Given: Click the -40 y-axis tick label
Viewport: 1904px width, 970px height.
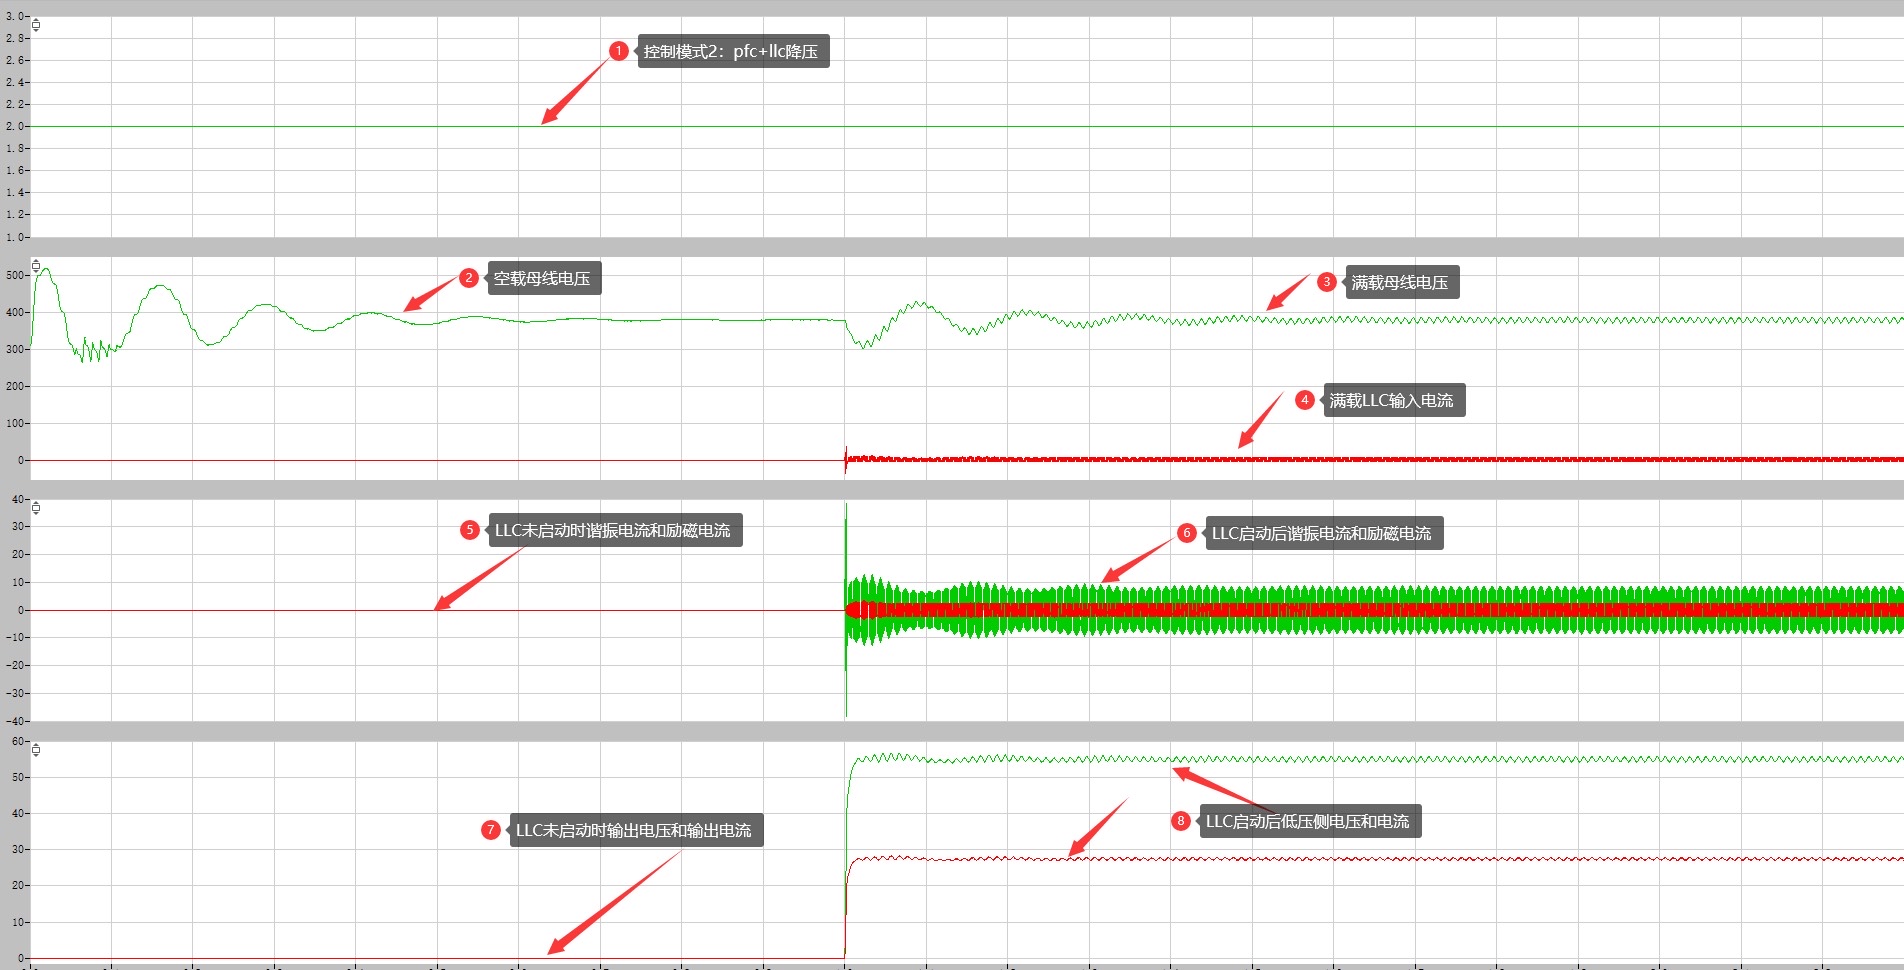Looking at the screenshot, I should pyautogui.click(x=14, y=720).
